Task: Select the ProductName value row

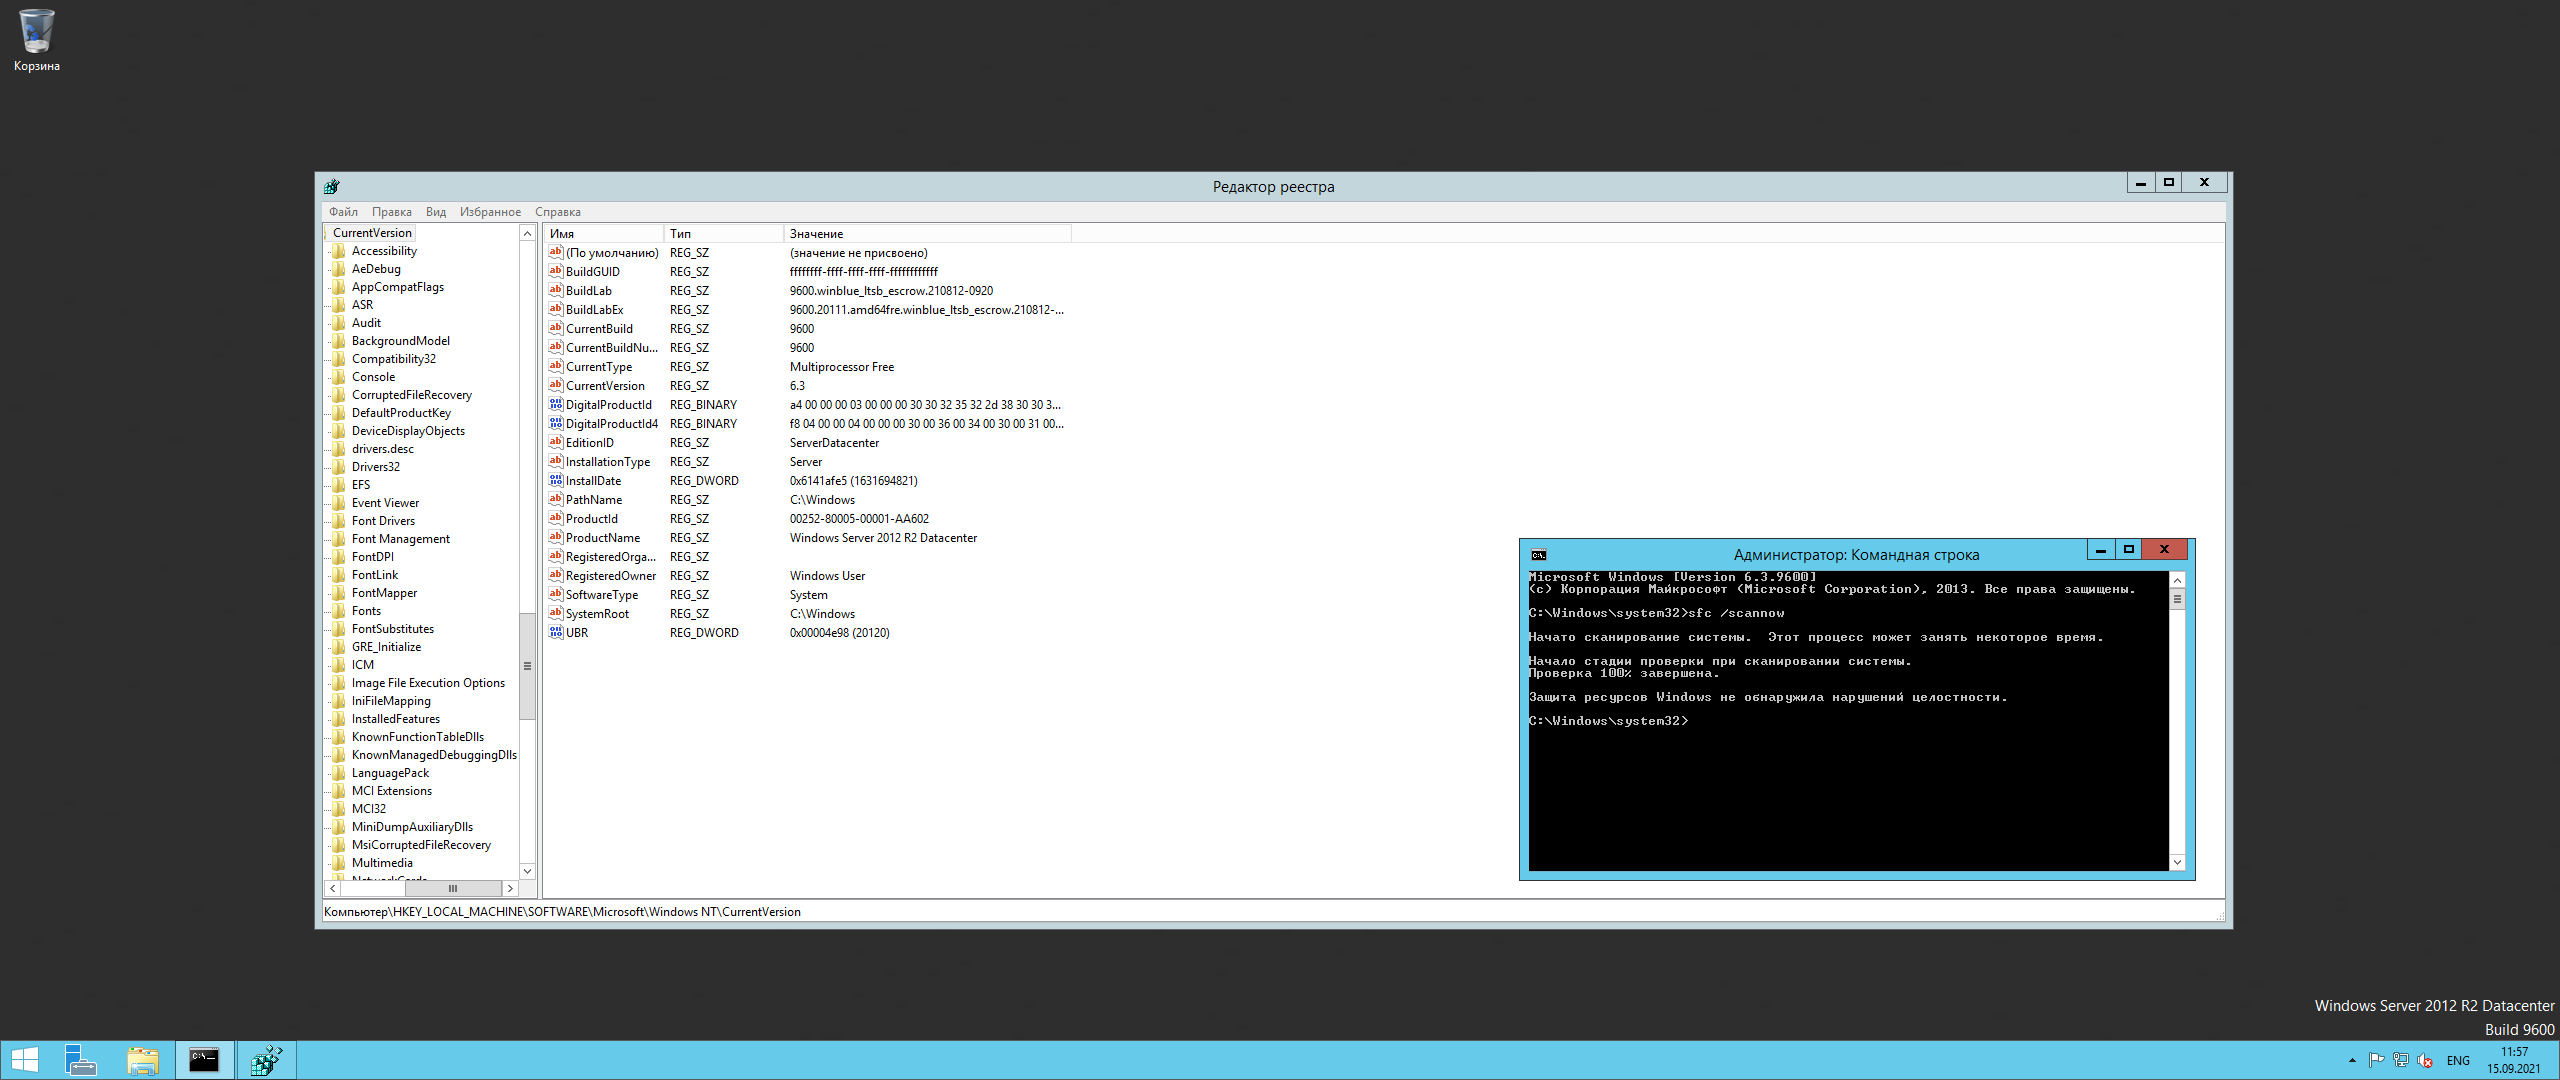Action: [x=808, y=538]
